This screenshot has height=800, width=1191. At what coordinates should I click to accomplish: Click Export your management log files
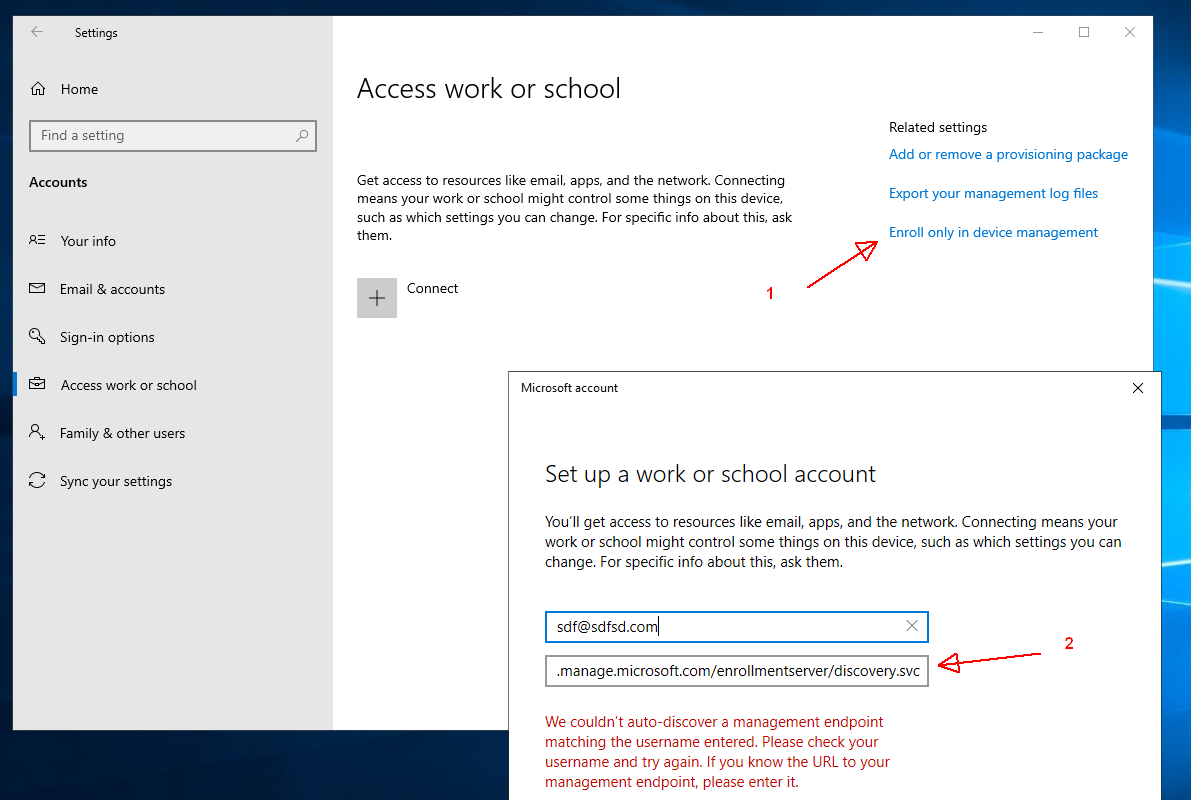(x=993, y=193)
